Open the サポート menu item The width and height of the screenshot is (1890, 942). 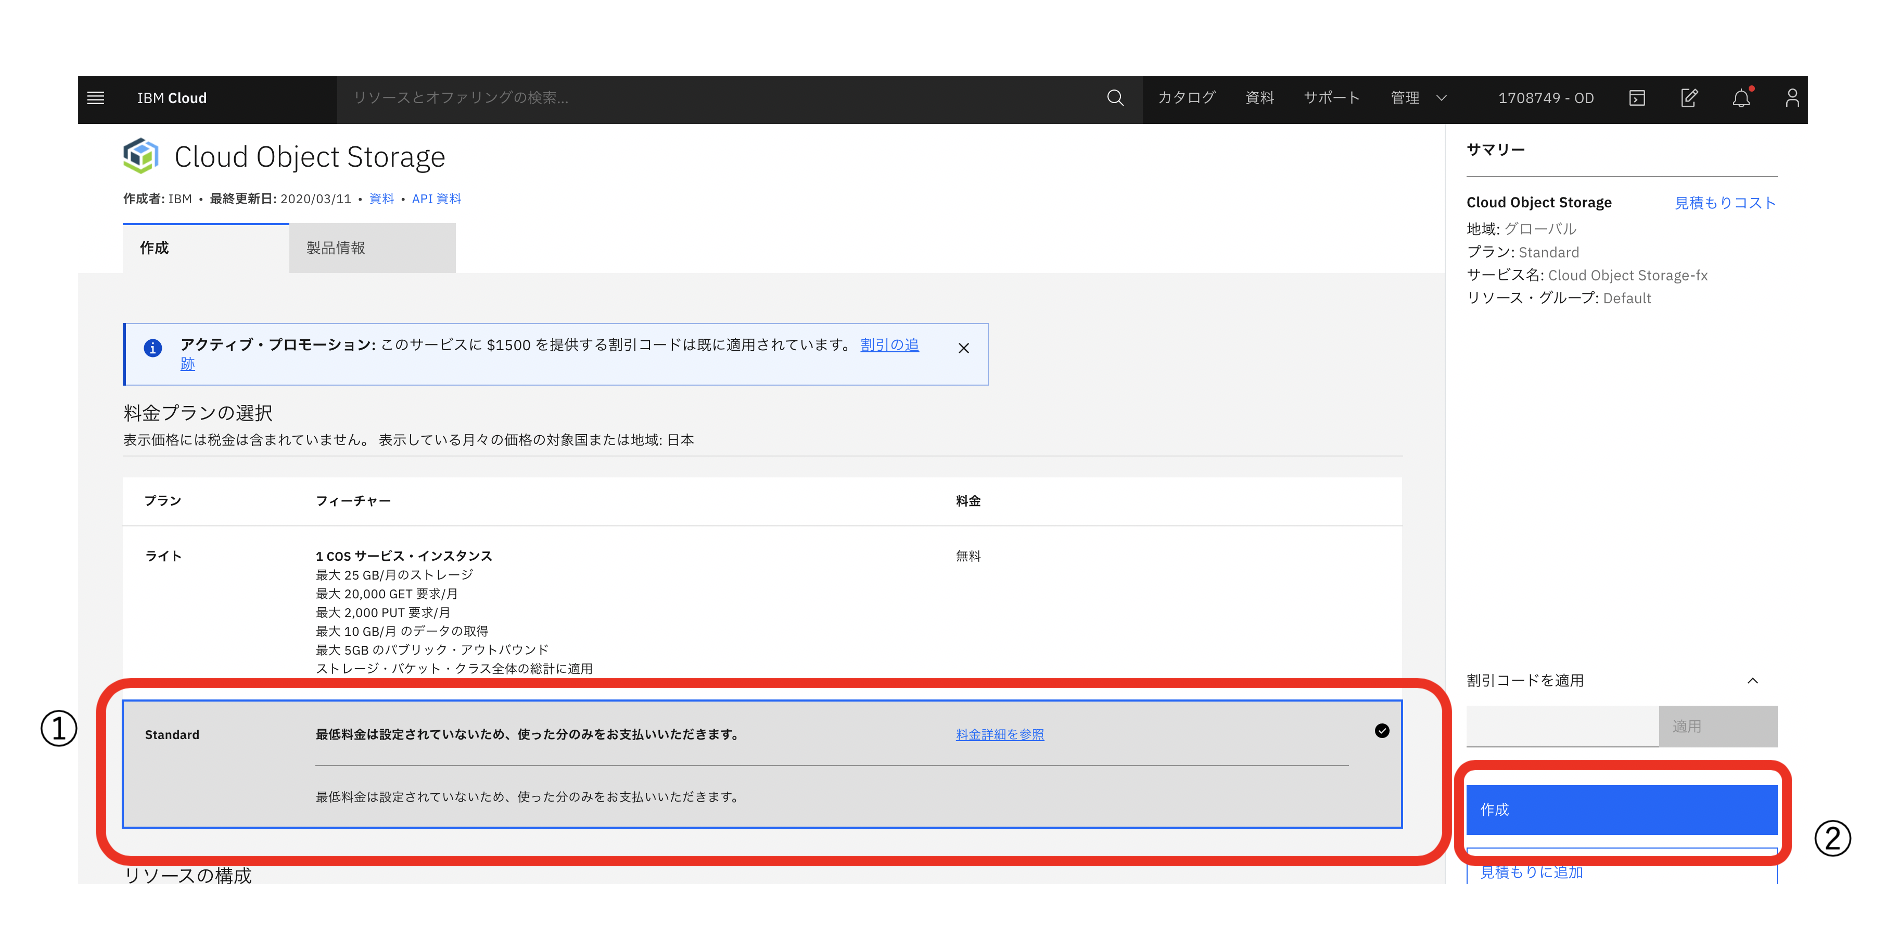(x=1332, y=98)
